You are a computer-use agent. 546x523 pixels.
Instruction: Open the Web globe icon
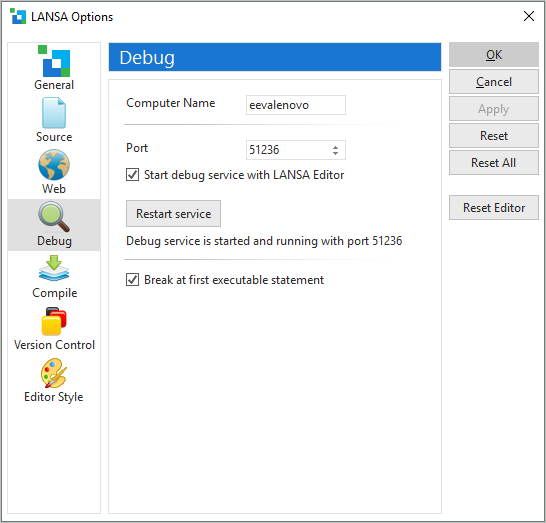click(54, 165)
